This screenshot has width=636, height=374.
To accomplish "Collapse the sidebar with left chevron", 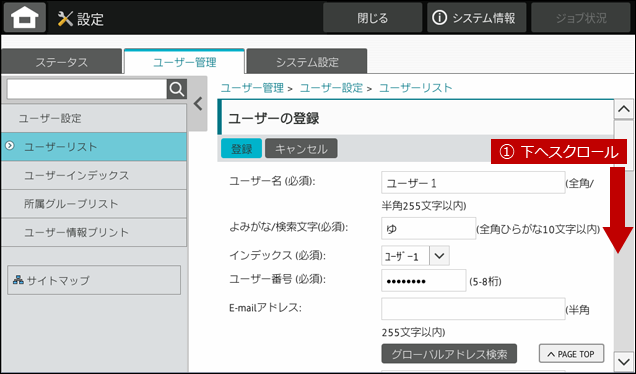I will (198, 104).
